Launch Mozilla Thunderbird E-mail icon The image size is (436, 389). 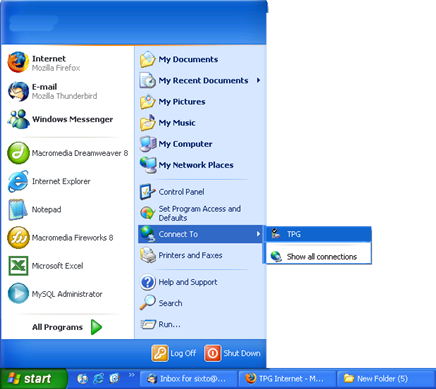pyautogui.click(x=18, y=91)
